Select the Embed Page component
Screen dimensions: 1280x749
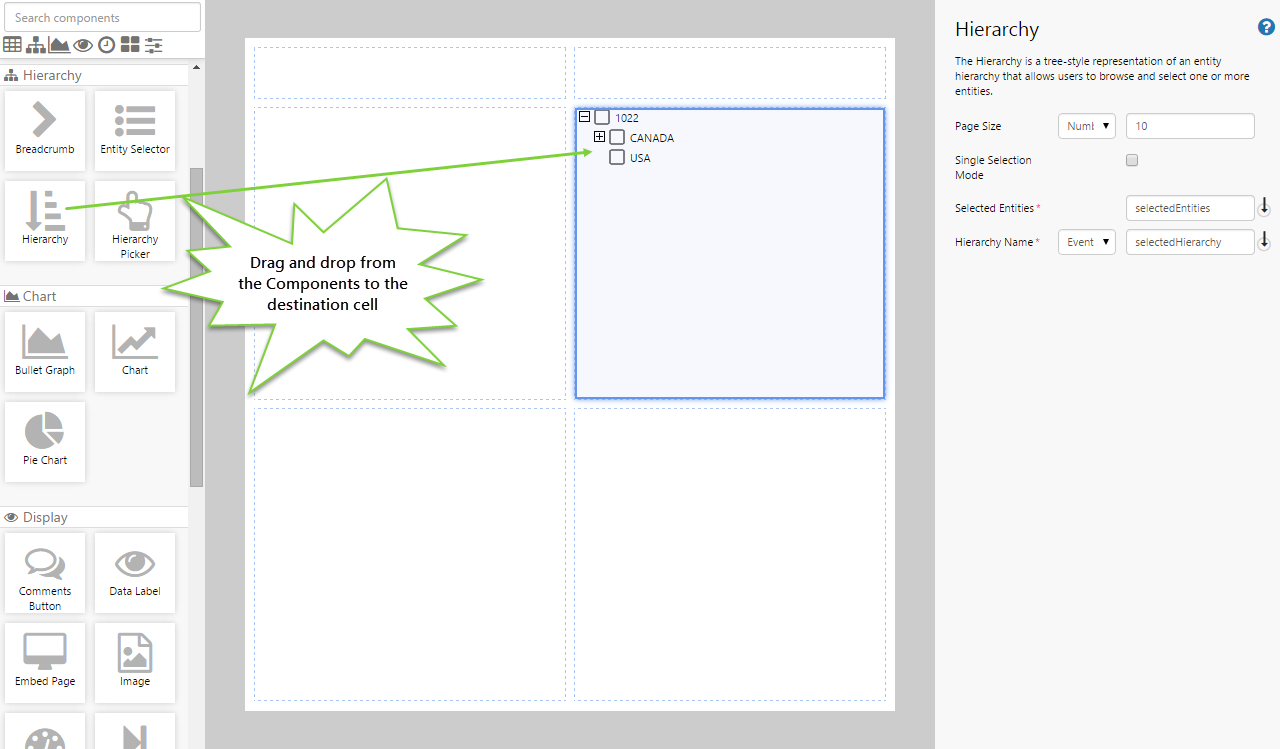pyautogui.click(x=44, y=662)
